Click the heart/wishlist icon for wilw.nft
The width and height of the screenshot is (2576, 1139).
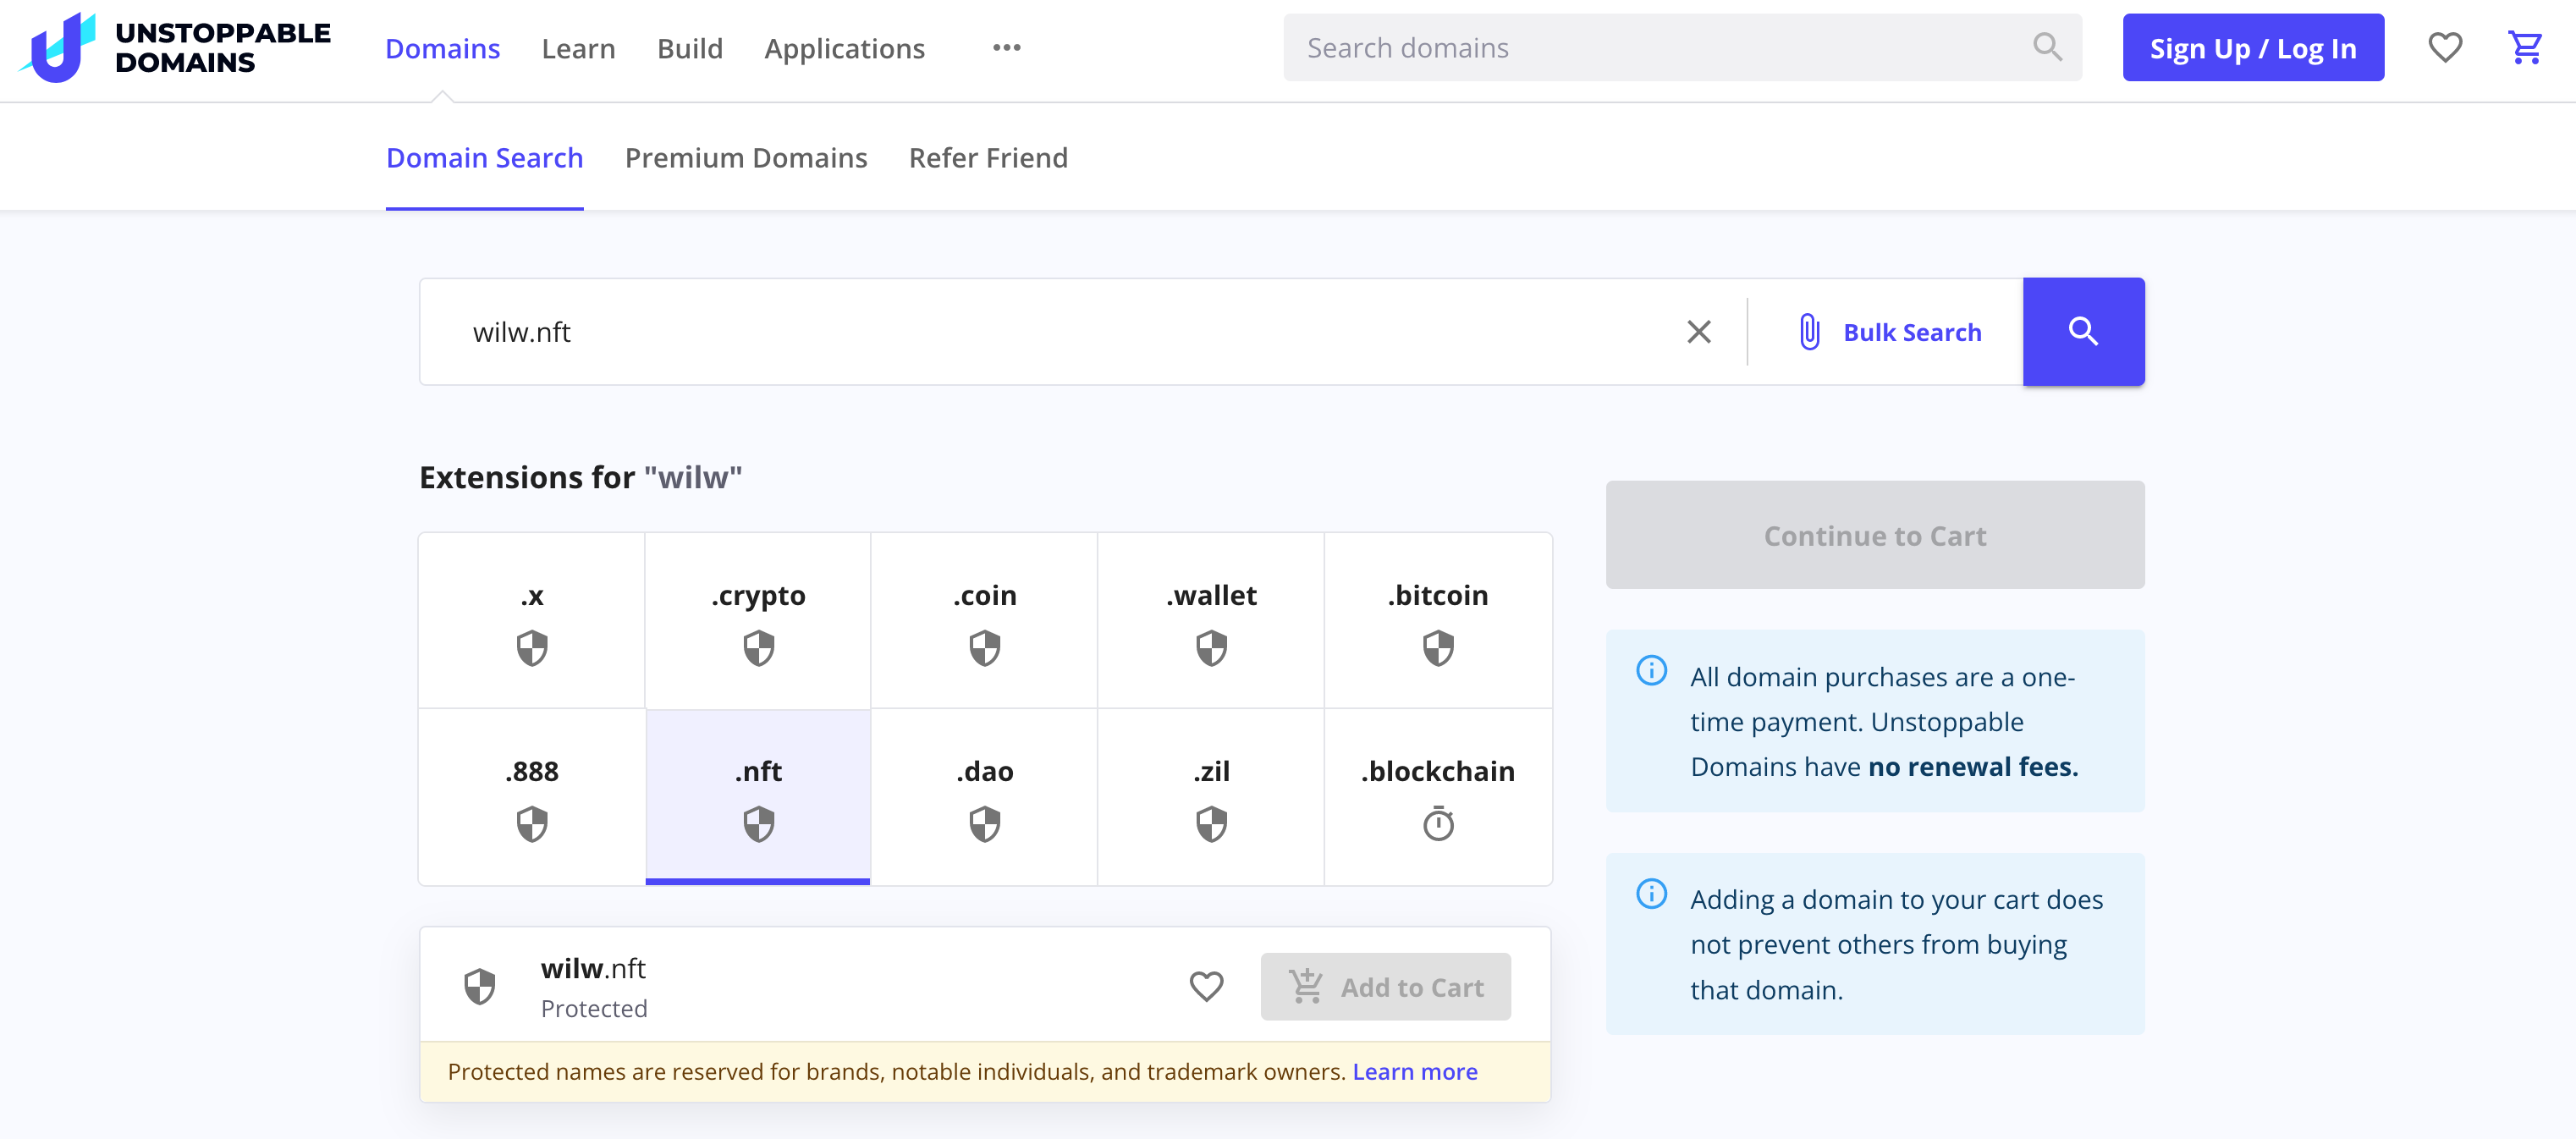(x=1206, y=986)
